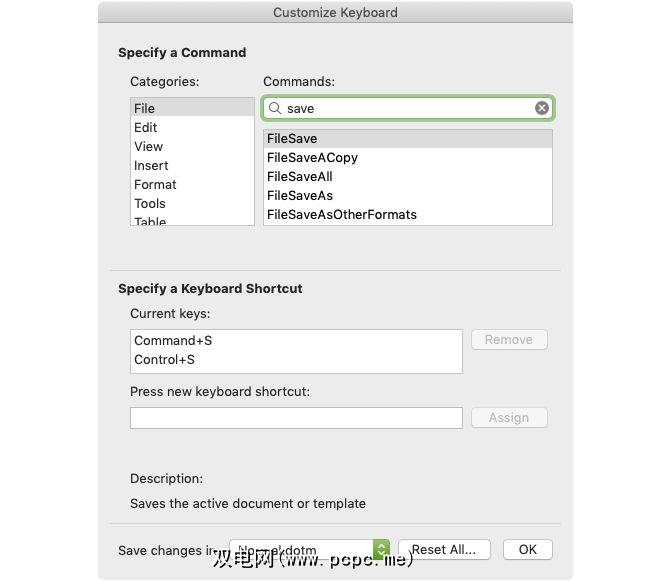Clear the search field with X icon
The image size is (670, 582).
point(542,108)
